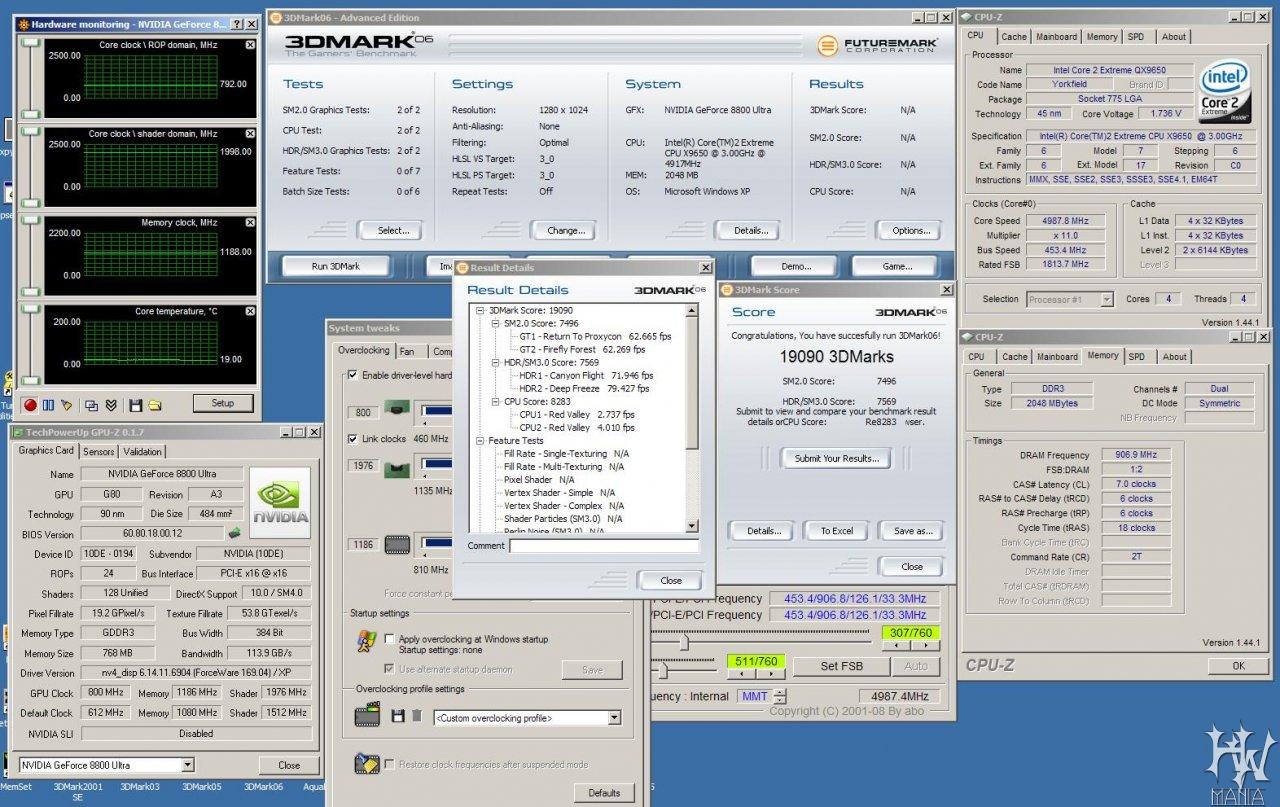Click the Result Details tree scrollbar down arrow
Viewport: 1280px width, 807px height.
(x=691, y=525)
